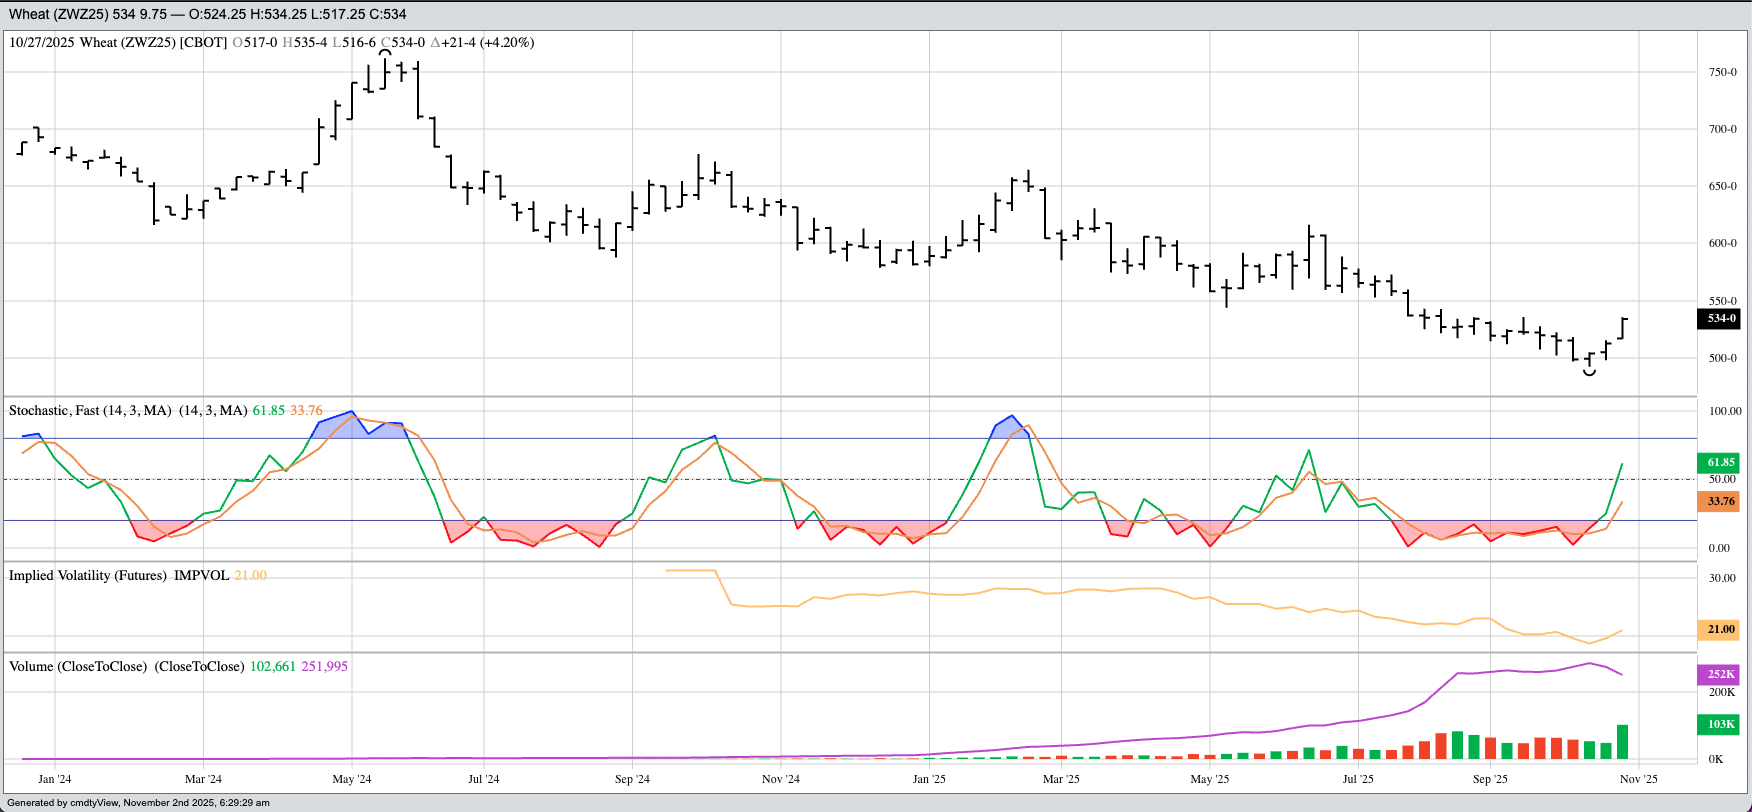The width and height of the screenshot is (1752, 812).
Task: Click the tallest green volume bar at right
Action: (1622, 741)
